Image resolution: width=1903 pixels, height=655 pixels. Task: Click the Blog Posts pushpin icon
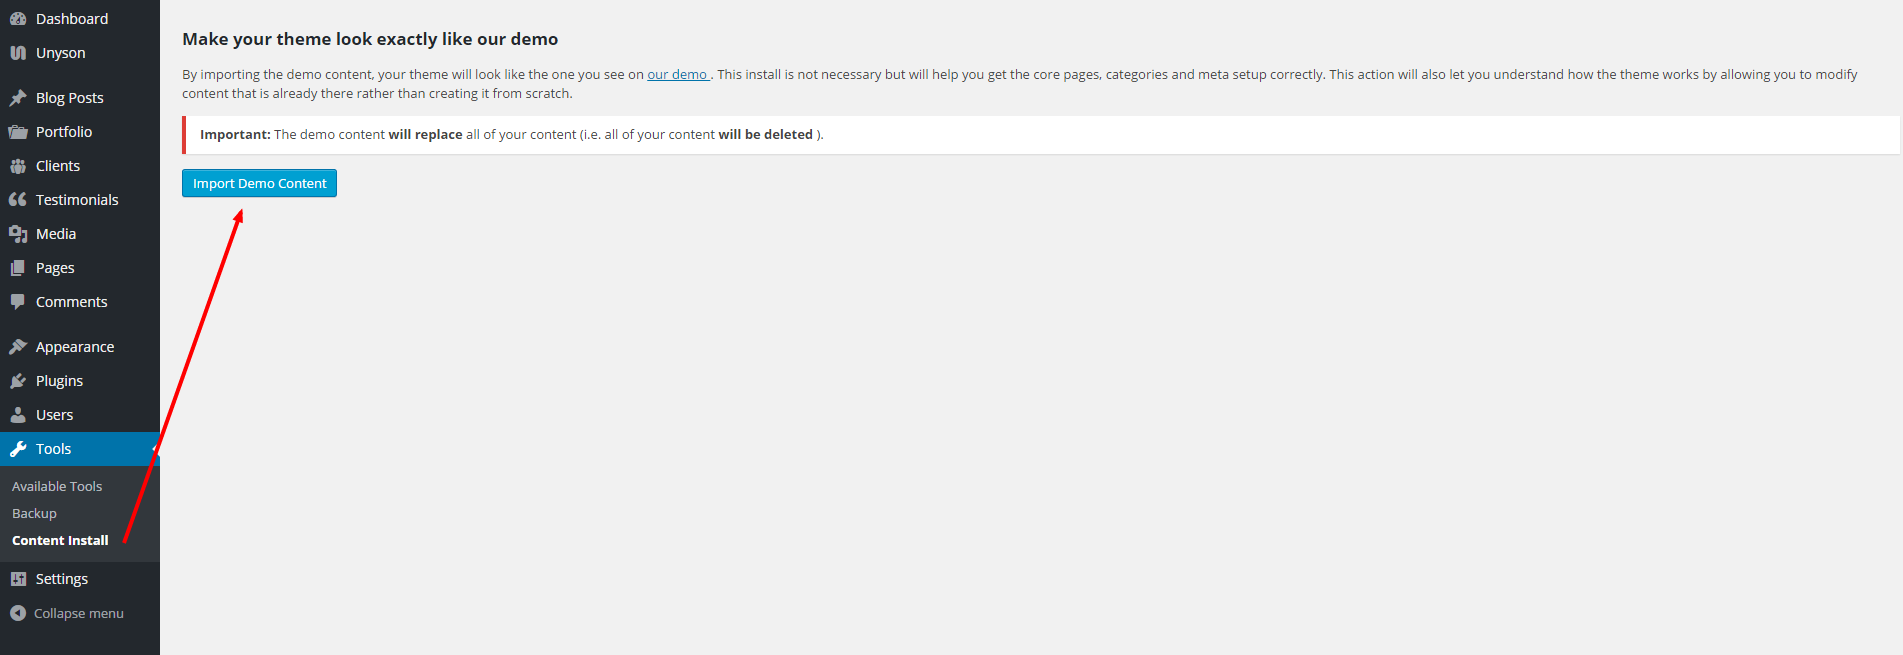coord(18,98)
